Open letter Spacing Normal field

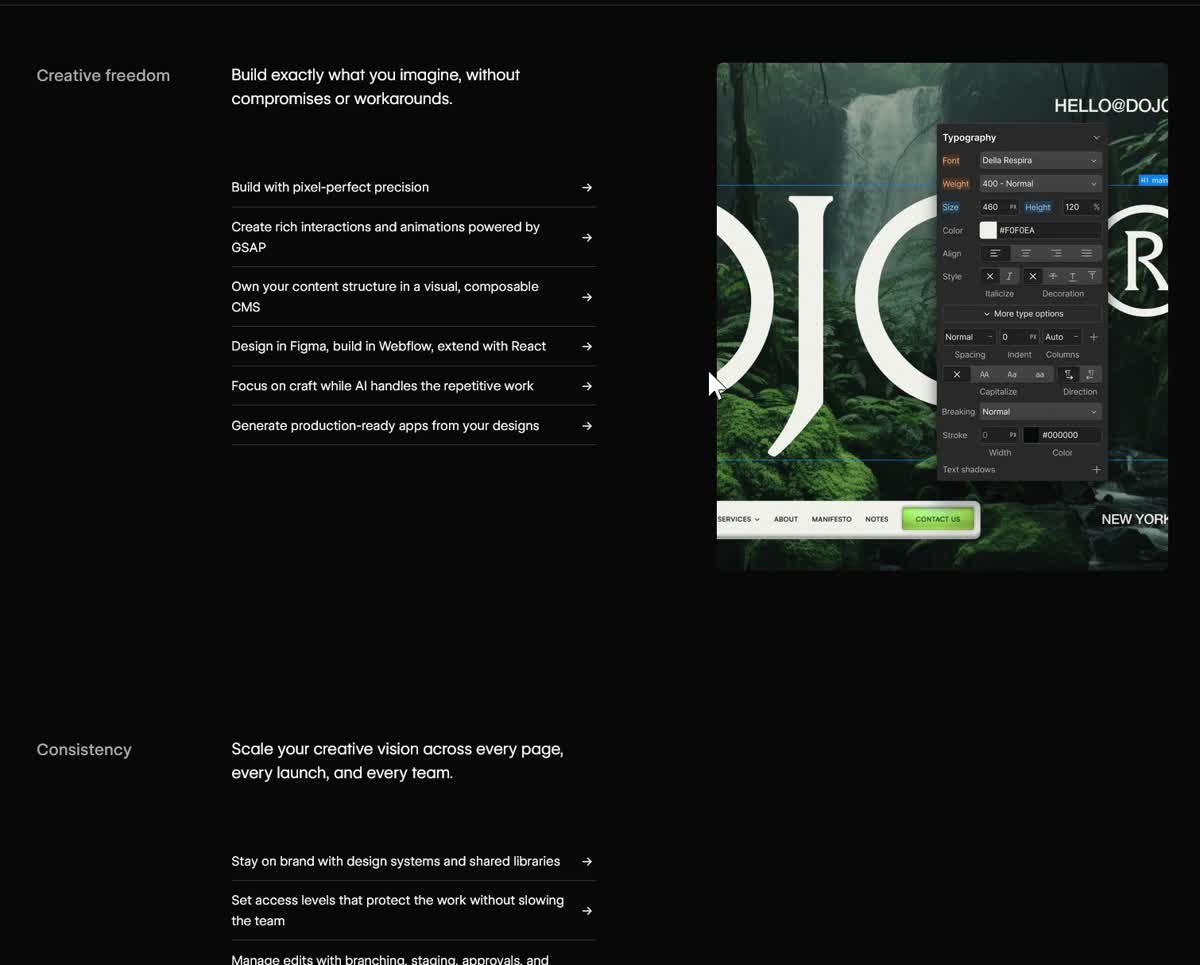[x=969, y=337]
